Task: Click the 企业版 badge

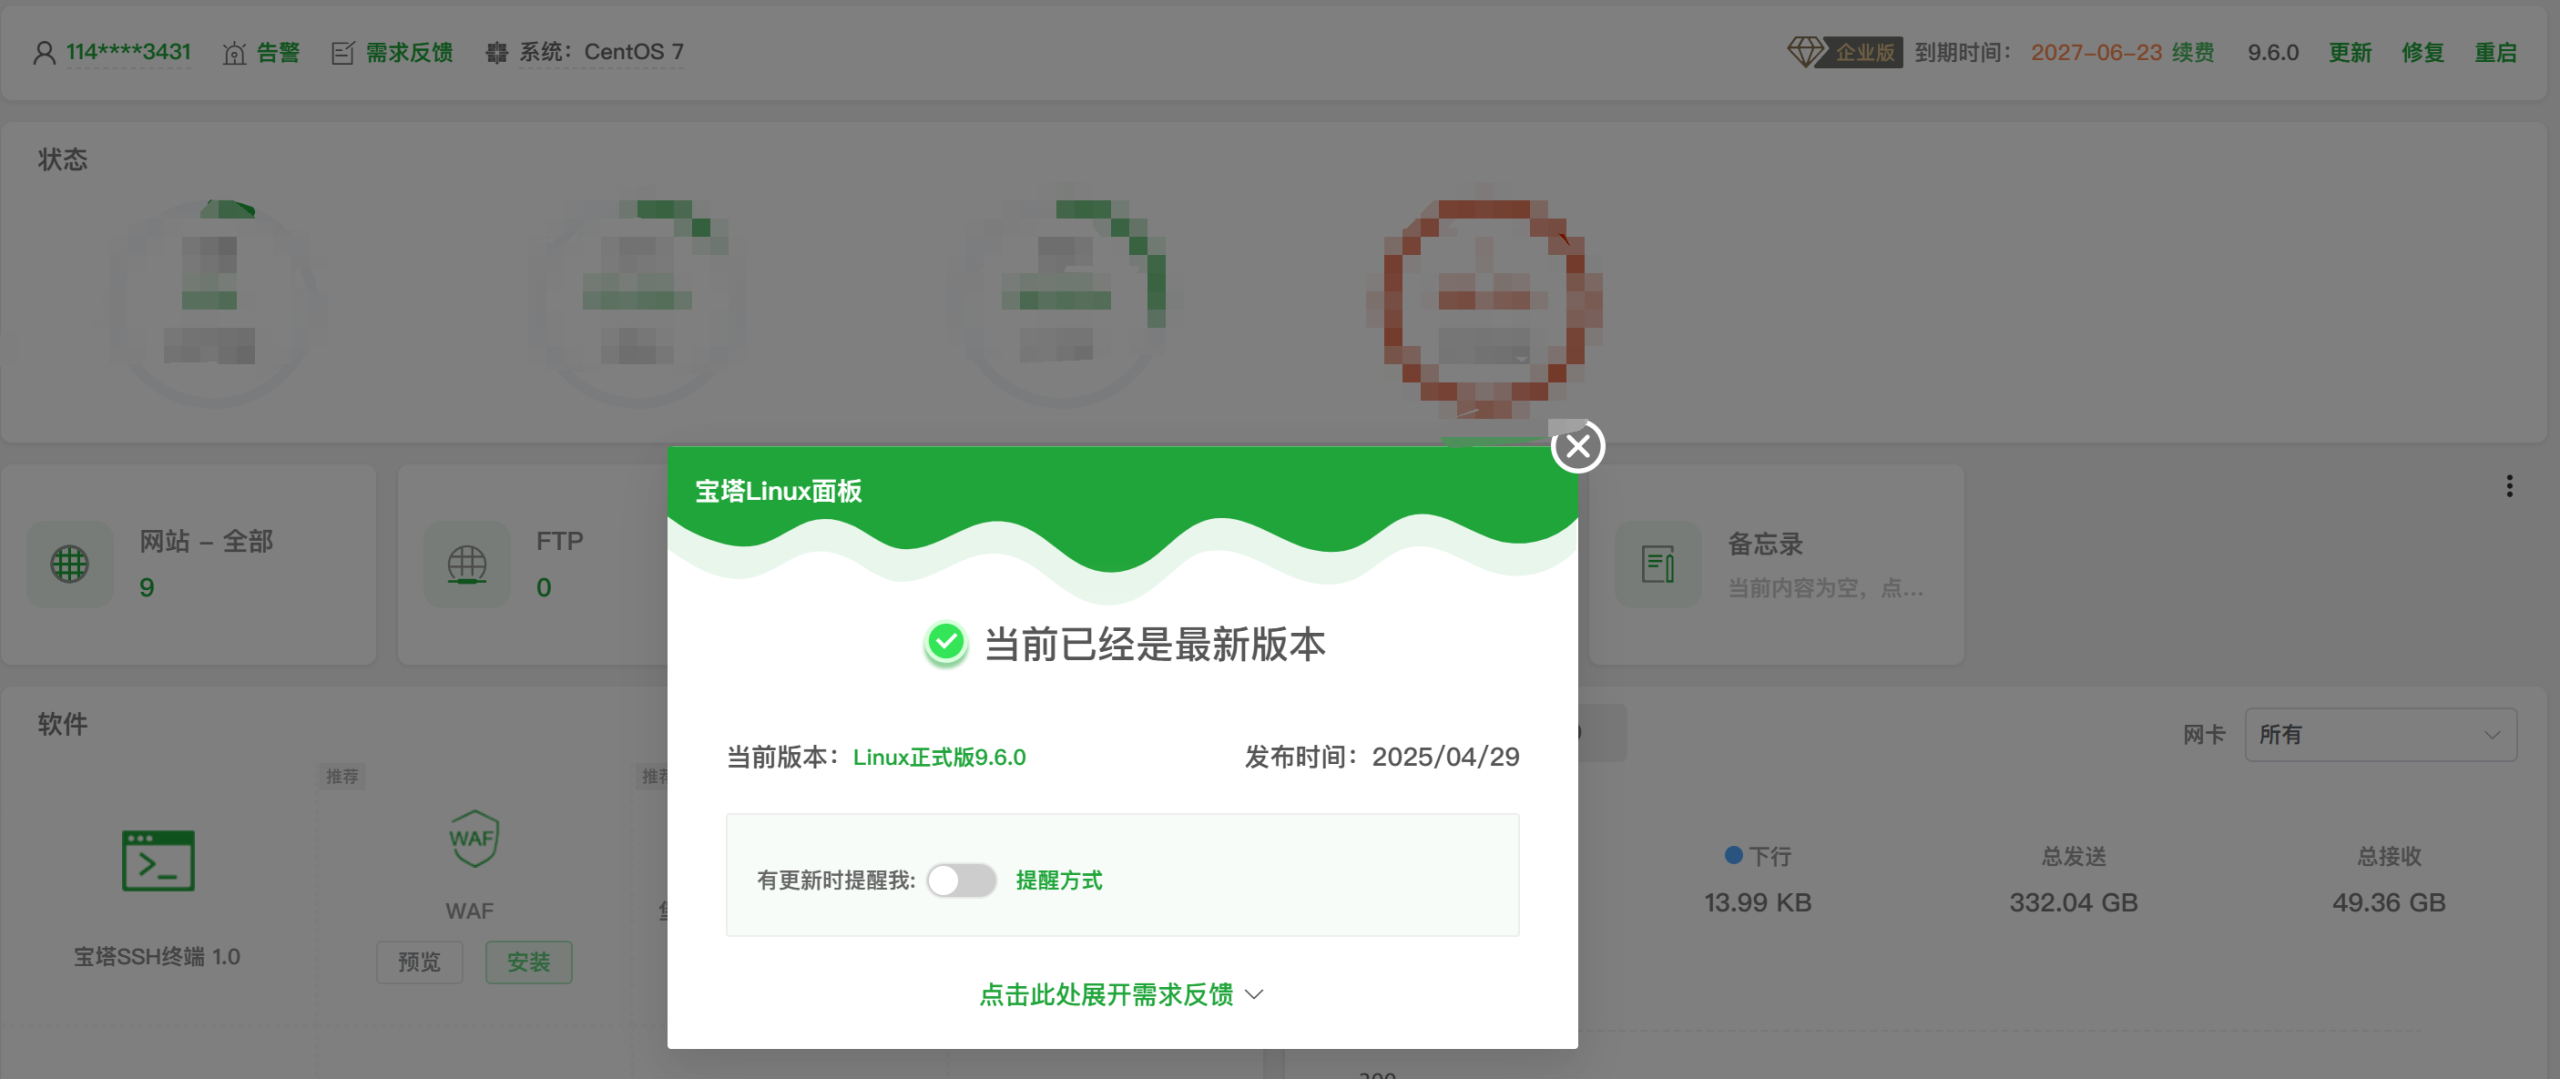Action: [x=1864, y=52]
